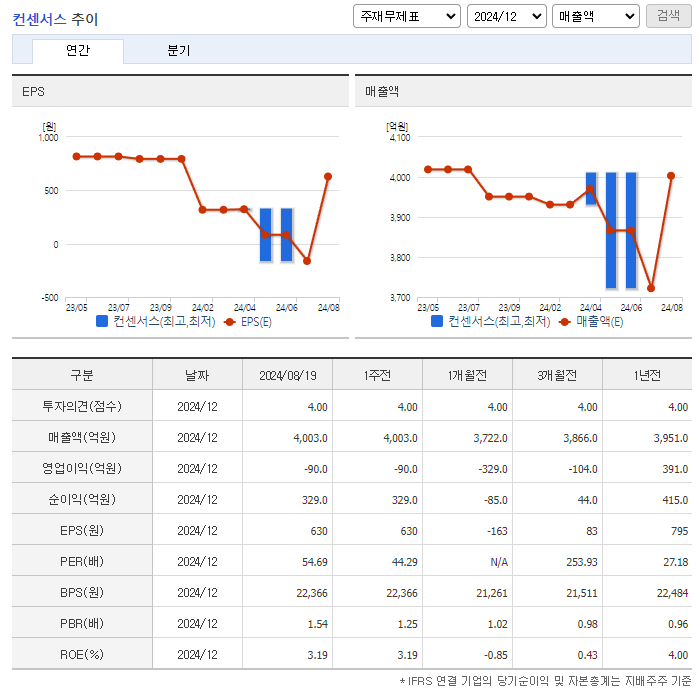Click 매출액 value 3,951.0
The height and width of the screenshot is (694, 700).
[671, 438]
